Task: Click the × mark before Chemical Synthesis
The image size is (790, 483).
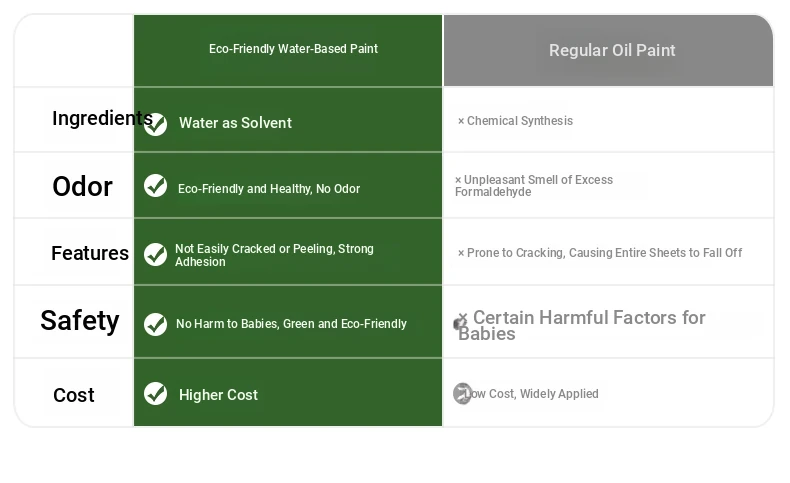Action: tap(460, 121)
